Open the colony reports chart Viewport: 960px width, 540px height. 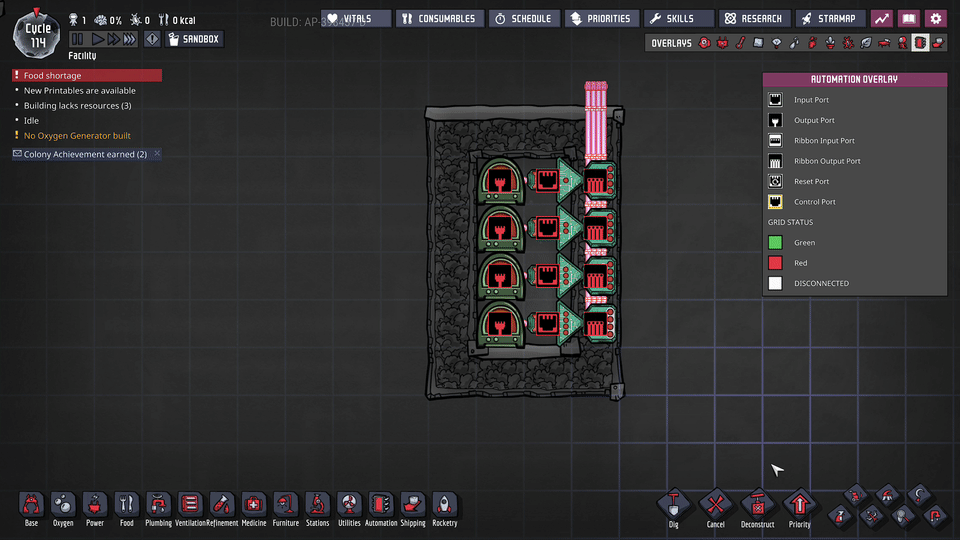[882, 18]
